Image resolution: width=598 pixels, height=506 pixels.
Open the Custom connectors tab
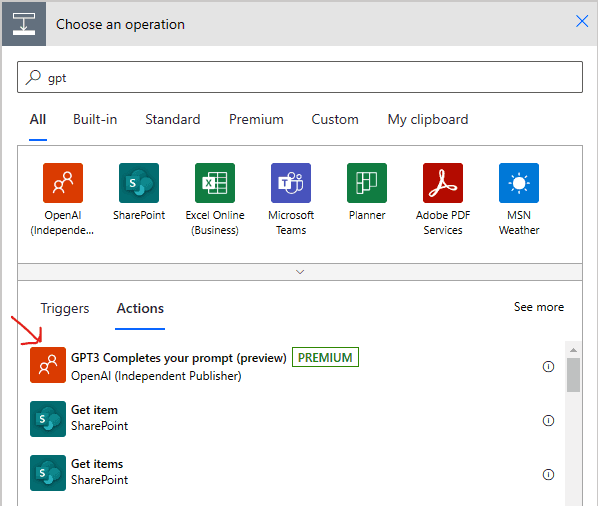tap(335, 120)
